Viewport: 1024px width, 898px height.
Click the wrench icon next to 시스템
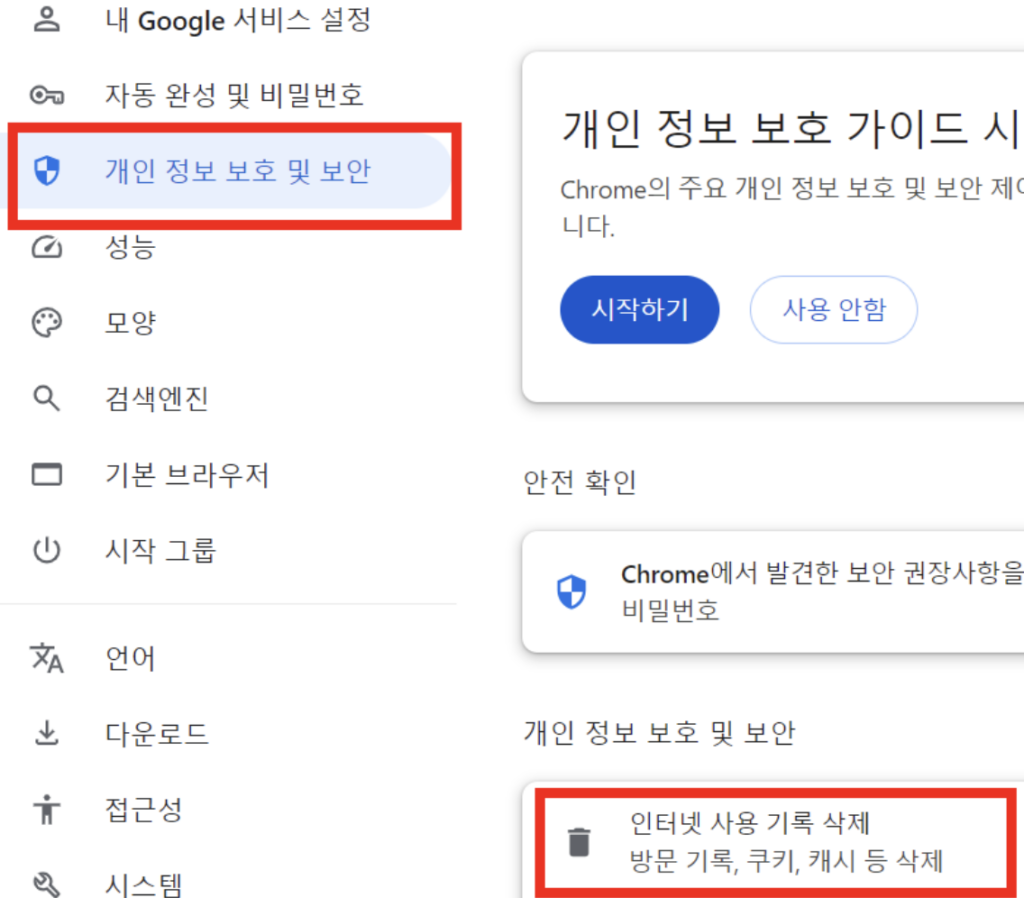[x=47, y=884]
